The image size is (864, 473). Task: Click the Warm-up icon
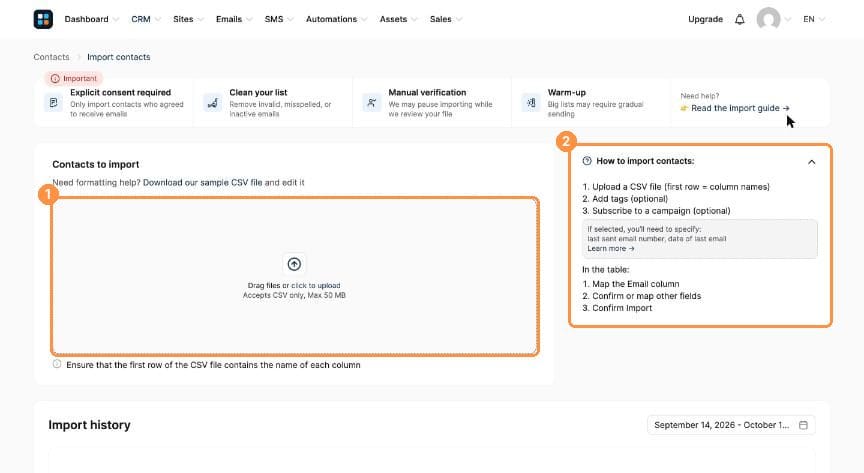(x=531, y=103)
